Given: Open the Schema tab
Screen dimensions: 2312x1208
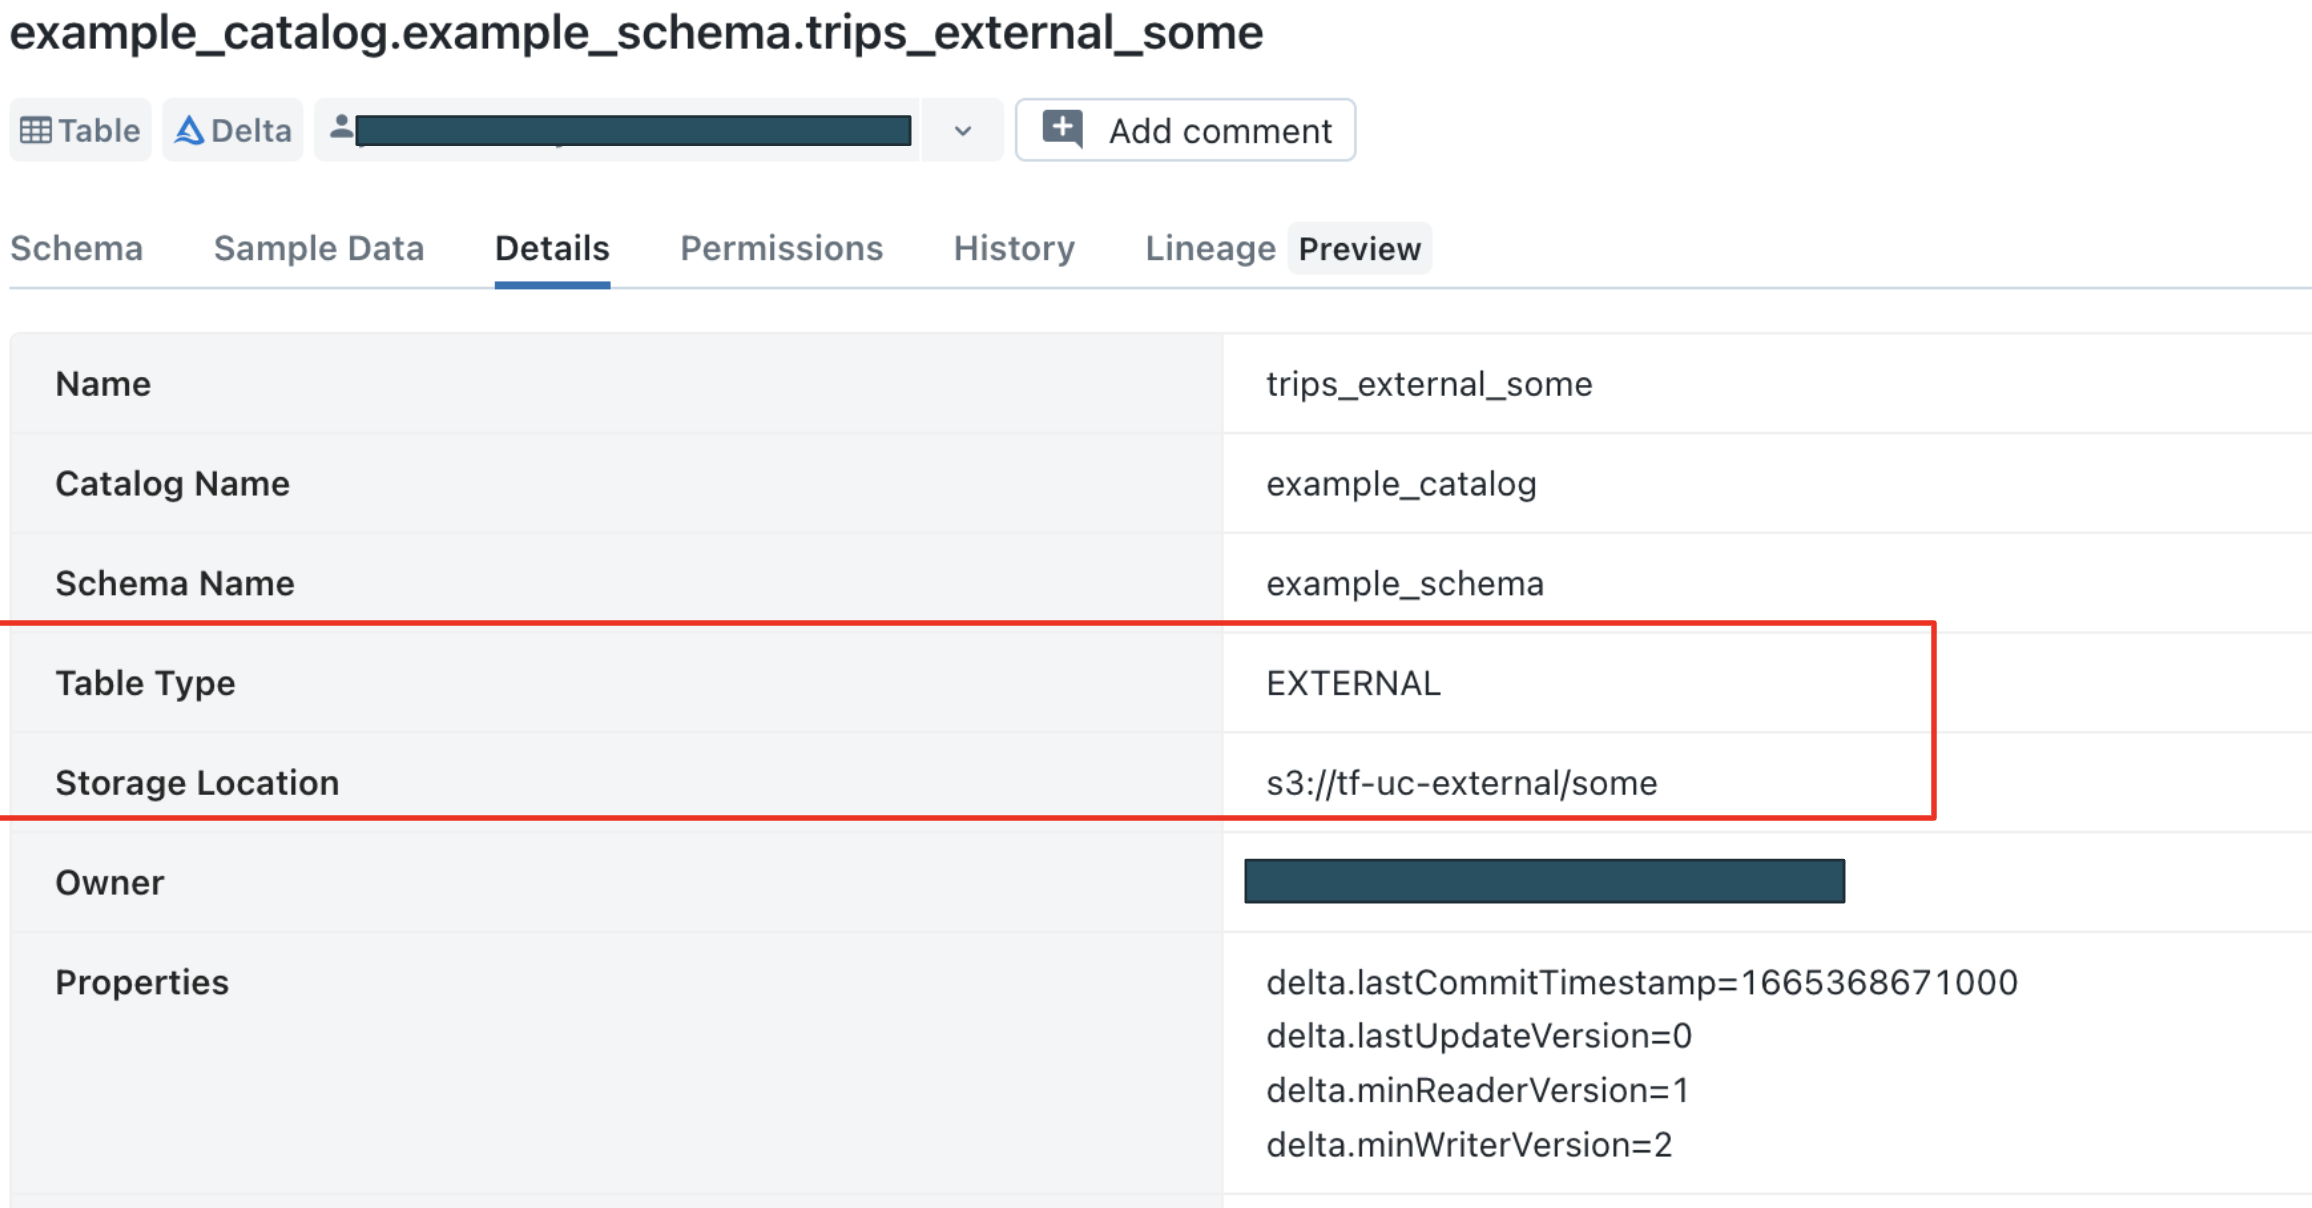Looking at the screenshot, I should point(77,248).
